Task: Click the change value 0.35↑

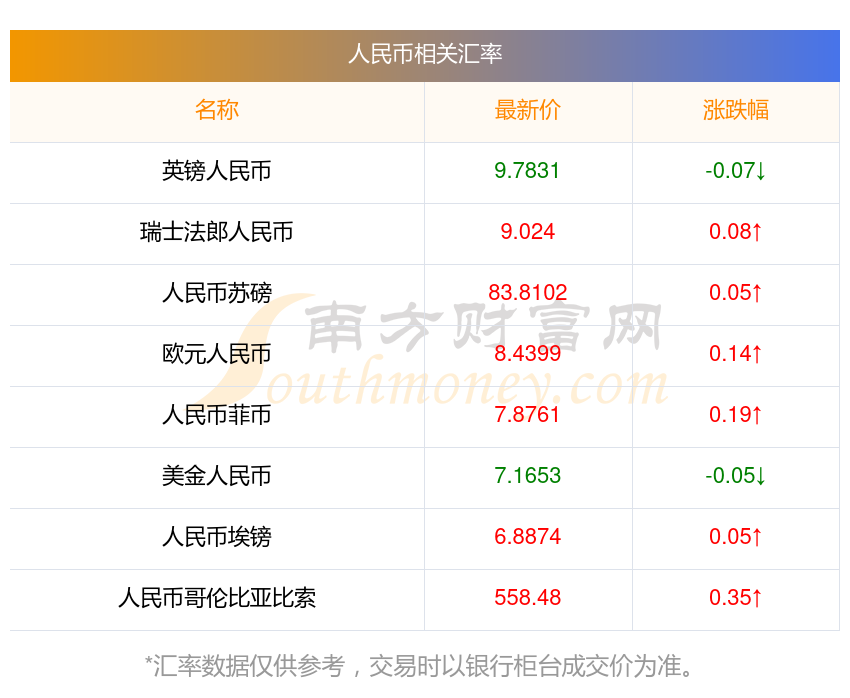Action: pyautogui.click(x=736, y=598)
